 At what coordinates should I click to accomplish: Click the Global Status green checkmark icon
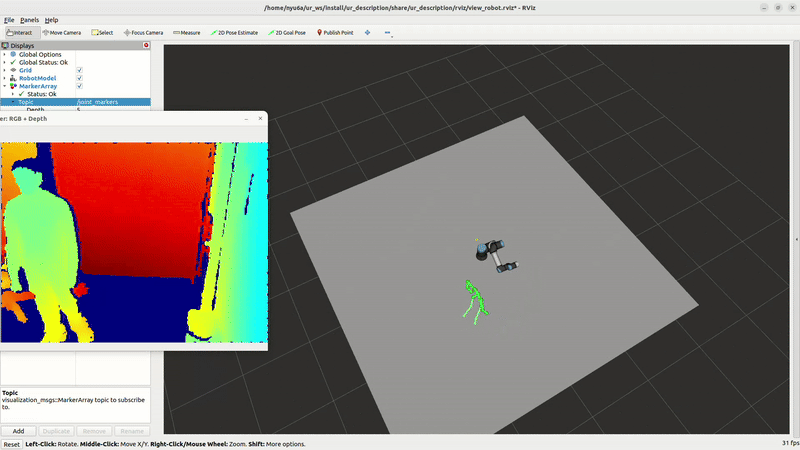pos(13,62)
